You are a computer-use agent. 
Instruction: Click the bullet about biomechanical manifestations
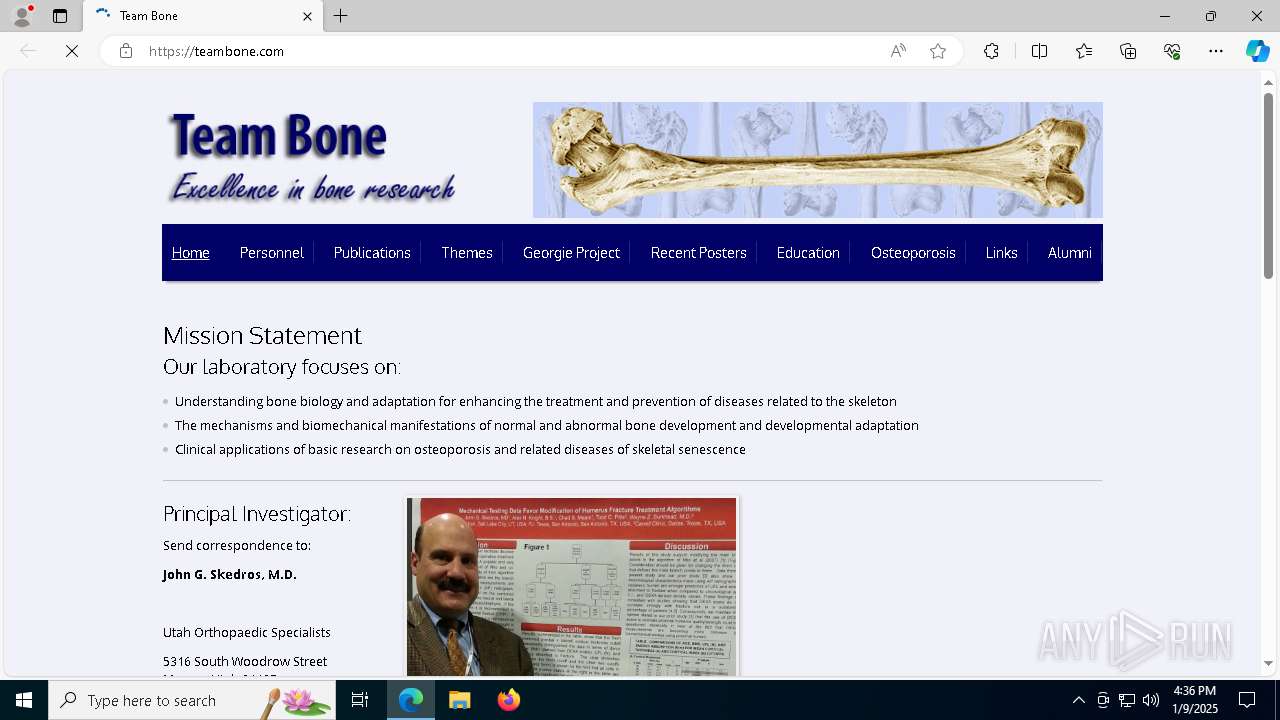(x=546, y=425)
